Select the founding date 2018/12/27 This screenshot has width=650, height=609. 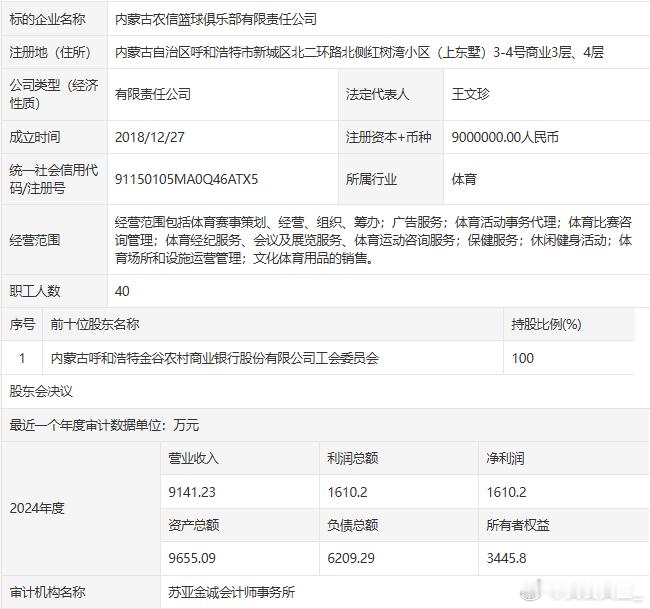[x=150, y=137]
